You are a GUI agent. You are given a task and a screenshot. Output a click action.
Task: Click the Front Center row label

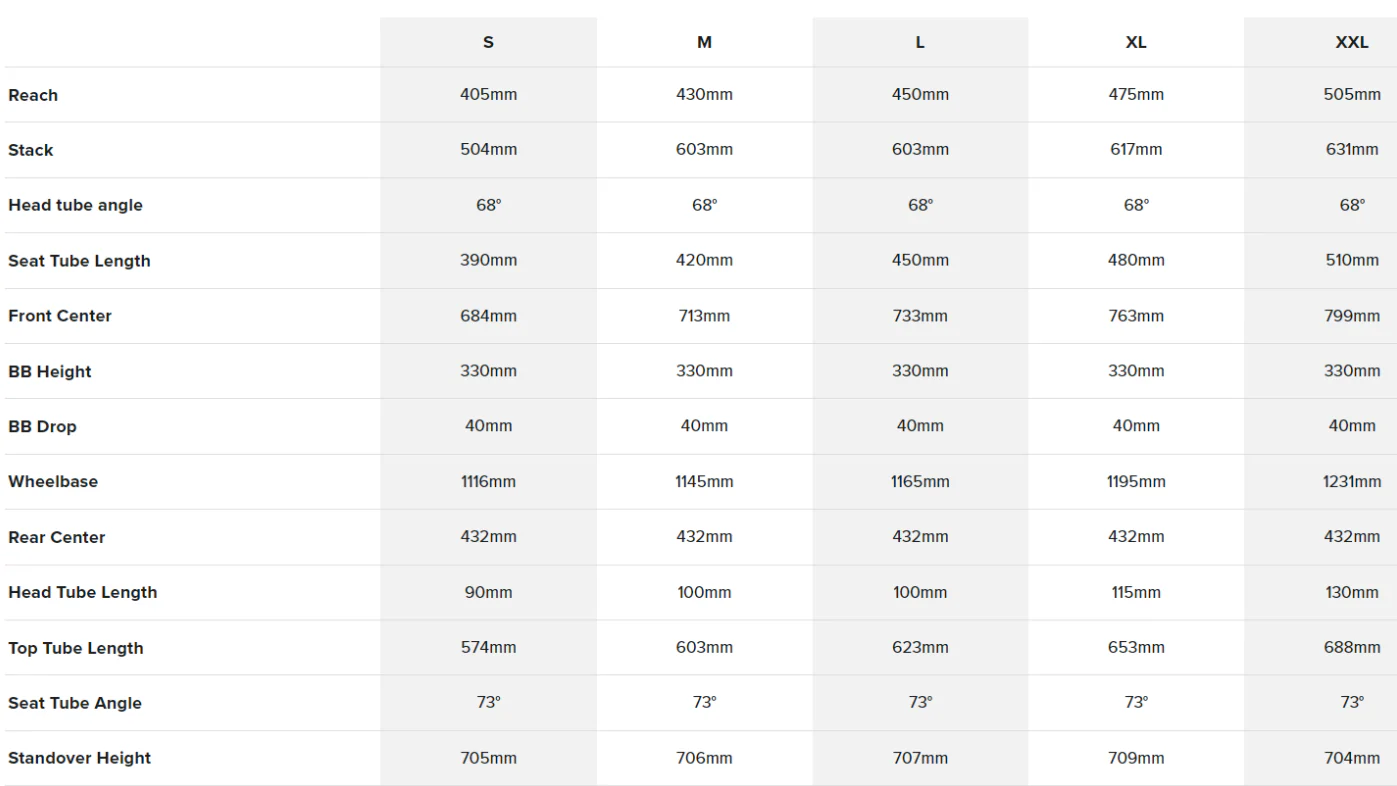click(x=60, y=316)
